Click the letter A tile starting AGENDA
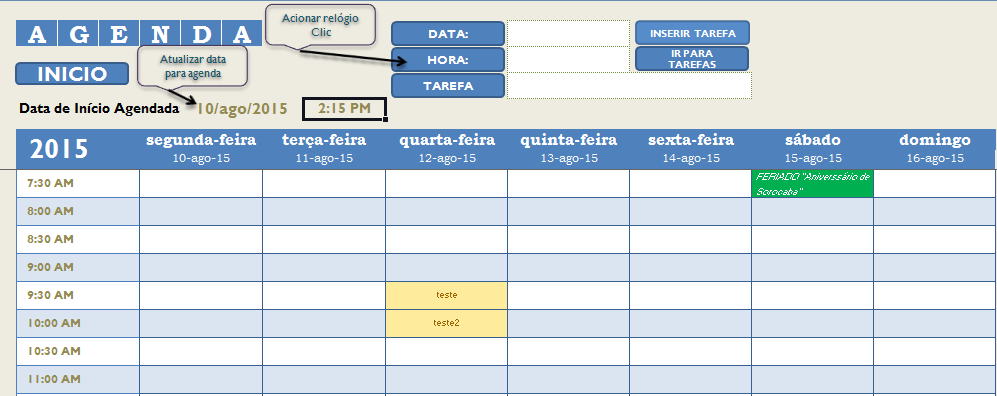 pos(37,34)
